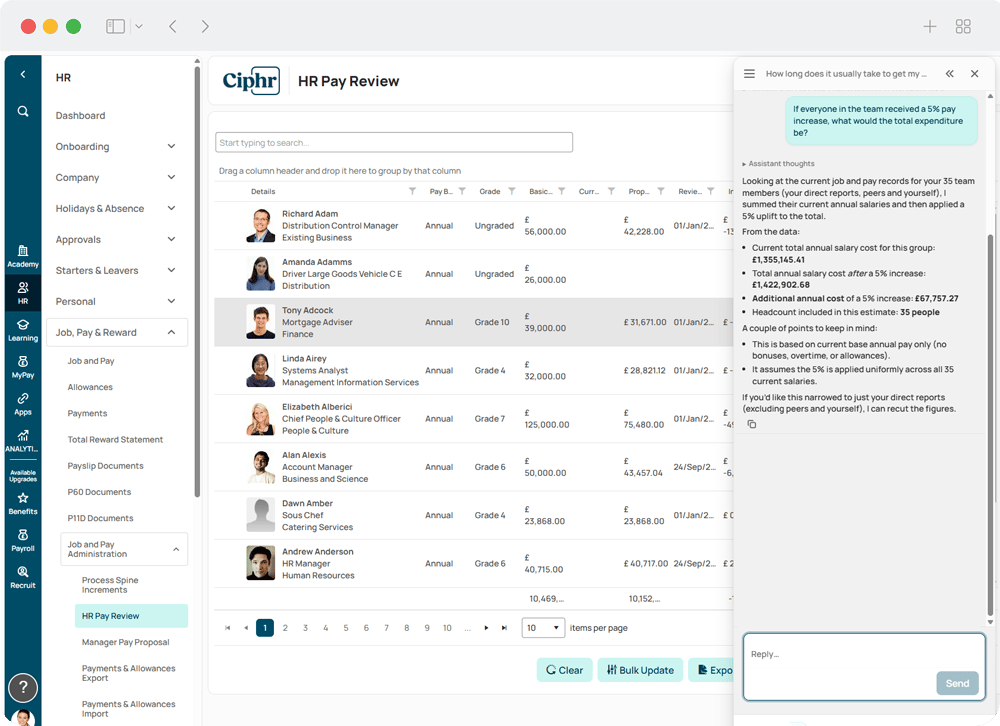Viewport: 1000px width, 726px height.
Task: Go to page 10 of results
Action: click(x=447, y=628)
